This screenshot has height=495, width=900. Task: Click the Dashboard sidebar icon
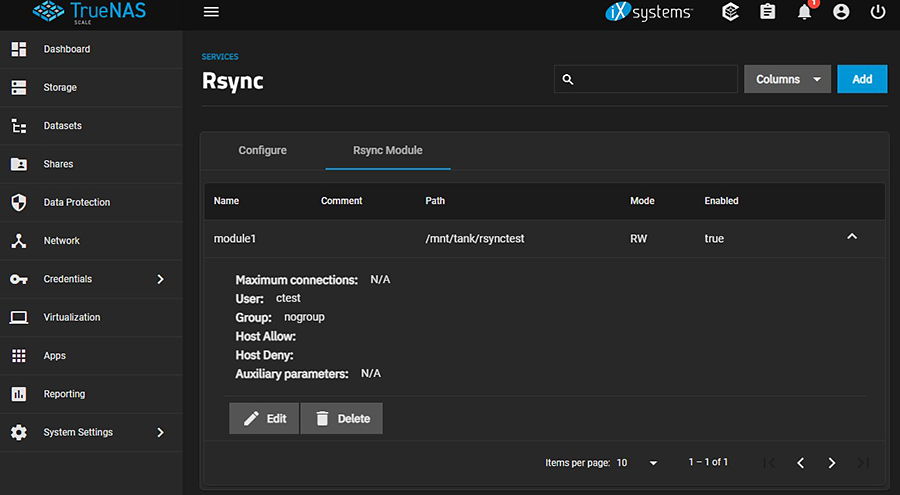[x=19, y=49]
